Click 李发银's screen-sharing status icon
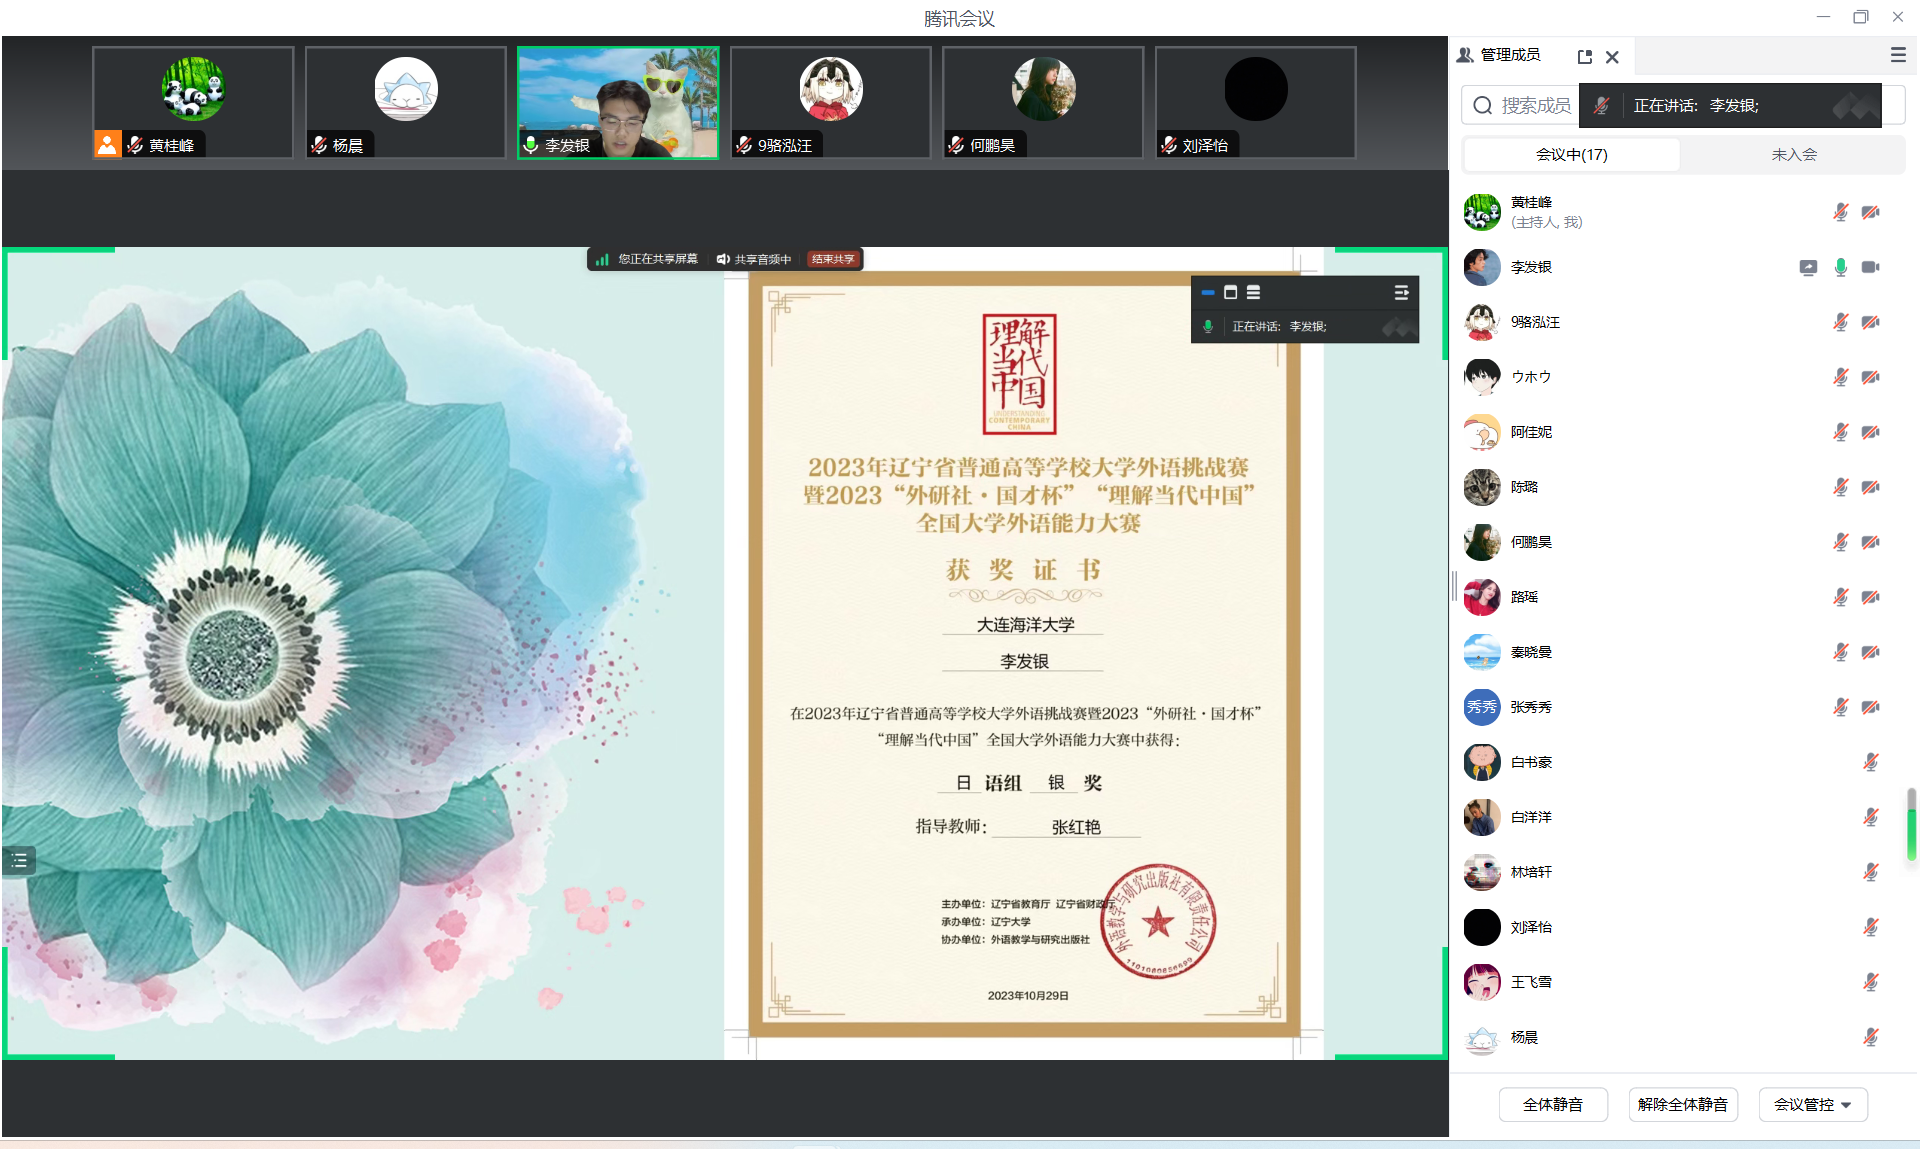Viewport: 1920px width, 1149px height. pyautogui.click(x=1808, y=267)
